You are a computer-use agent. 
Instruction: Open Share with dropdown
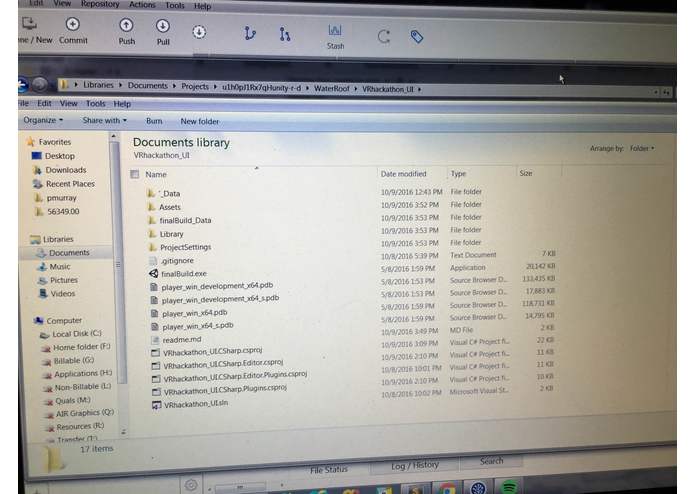pos(105,120)
